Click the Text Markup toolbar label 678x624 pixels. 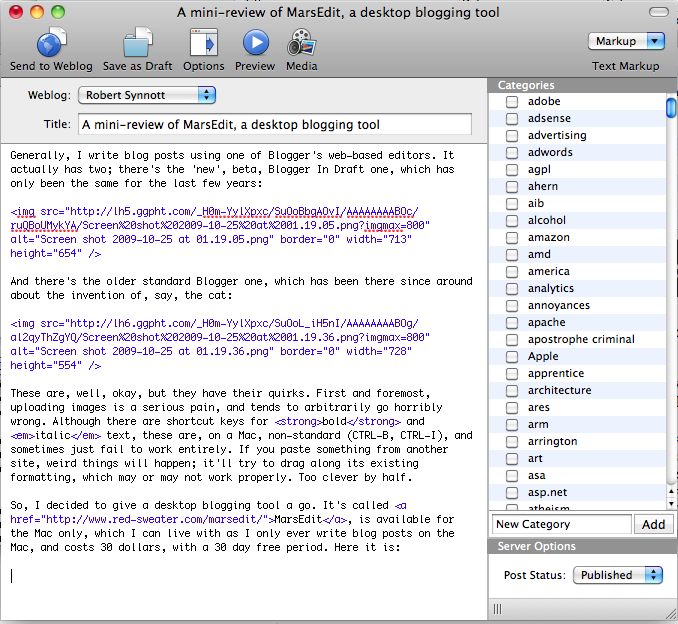pos(626,66)
